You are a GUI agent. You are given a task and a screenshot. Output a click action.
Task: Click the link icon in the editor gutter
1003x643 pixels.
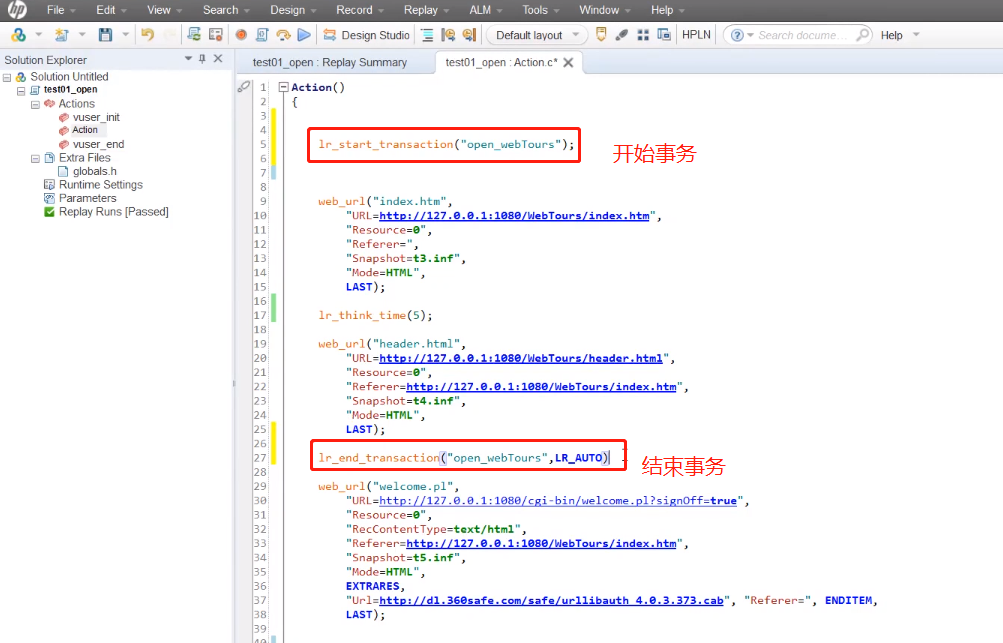pos(244,86)
